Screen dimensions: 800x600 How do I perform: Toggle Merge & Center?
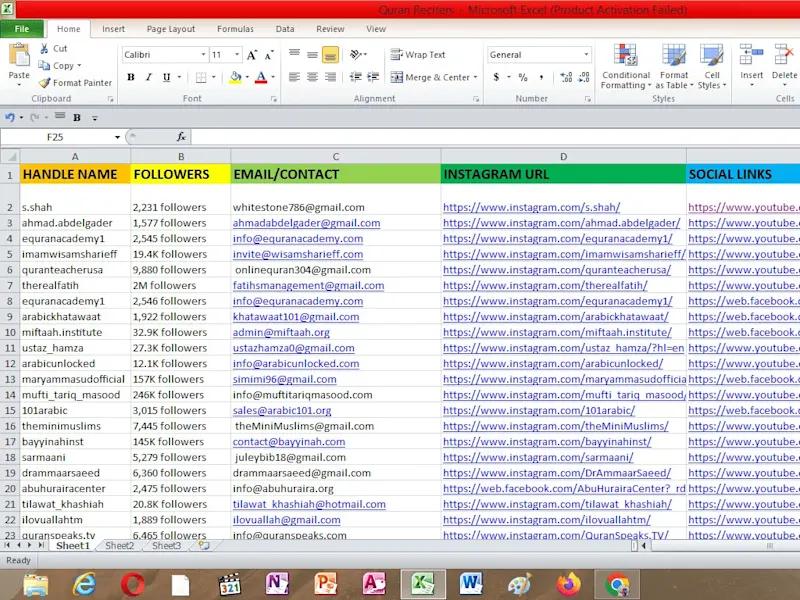coord(430,78)
